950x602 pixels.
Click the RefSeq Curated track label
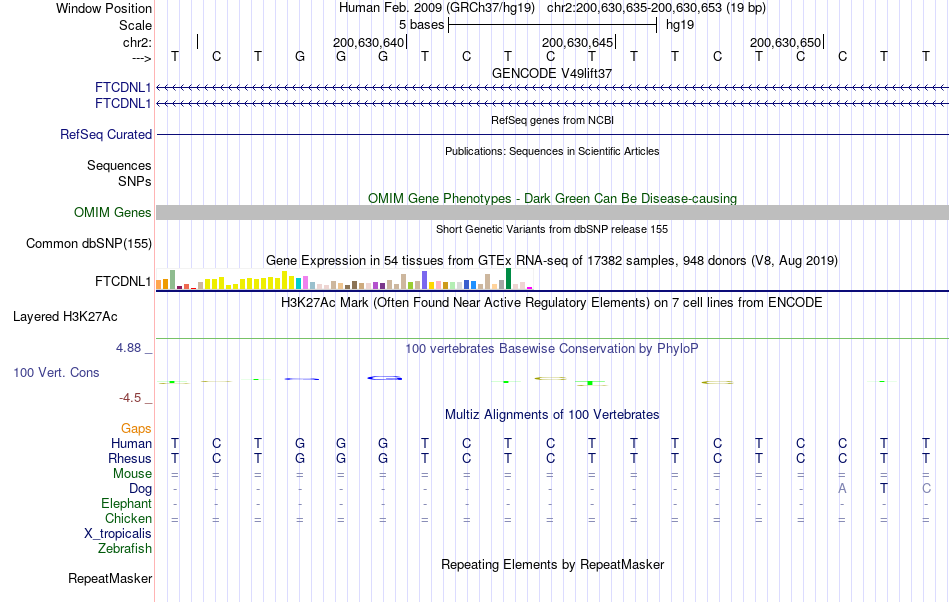[105, 134]
